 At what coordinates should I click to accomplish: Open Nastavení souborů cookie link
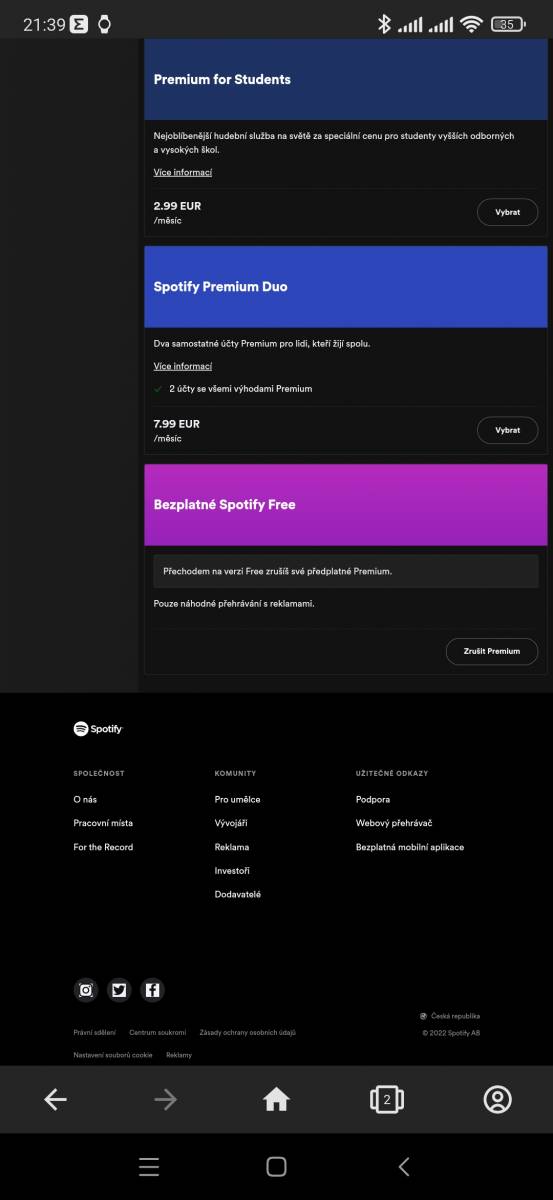(x=113, y=1055)
